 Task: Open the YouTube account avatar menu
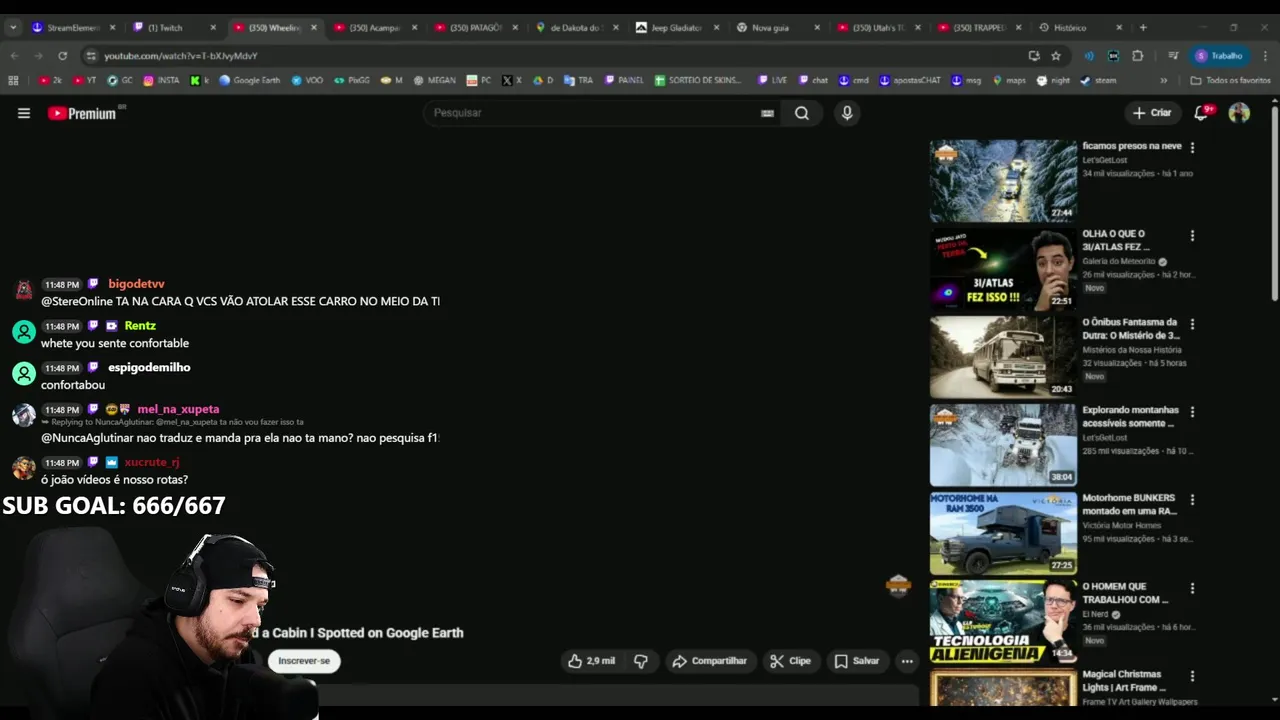(x=1239, y=113)
